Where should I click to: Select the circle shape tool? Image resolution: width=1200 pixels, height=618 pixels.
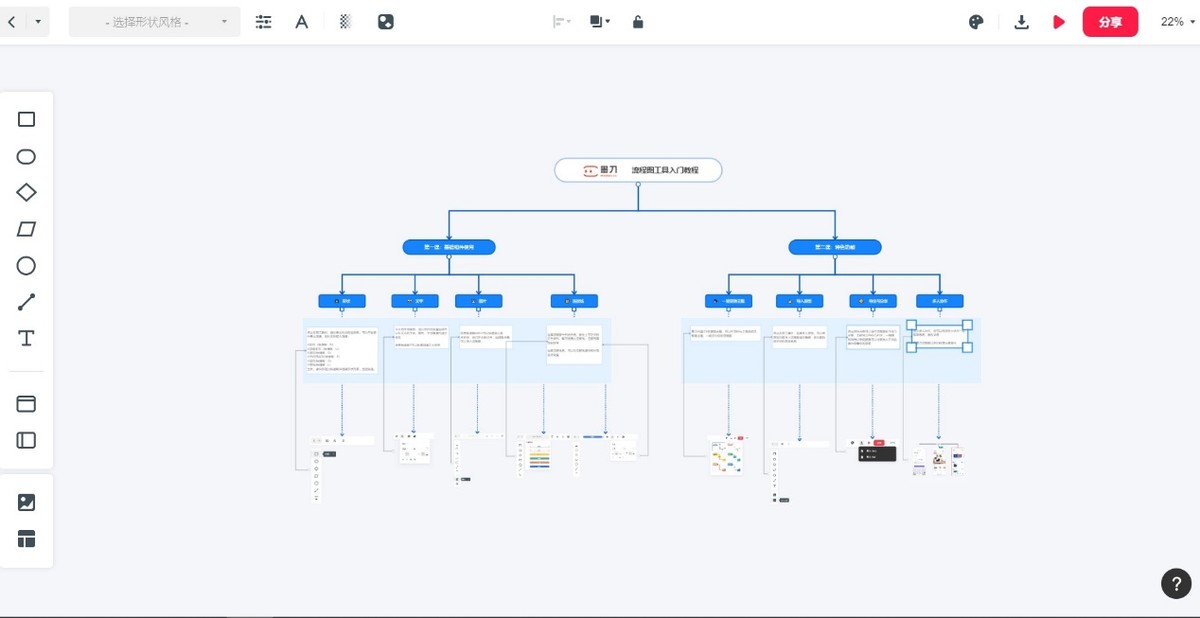pyautogui.click(x=27, y=266)
